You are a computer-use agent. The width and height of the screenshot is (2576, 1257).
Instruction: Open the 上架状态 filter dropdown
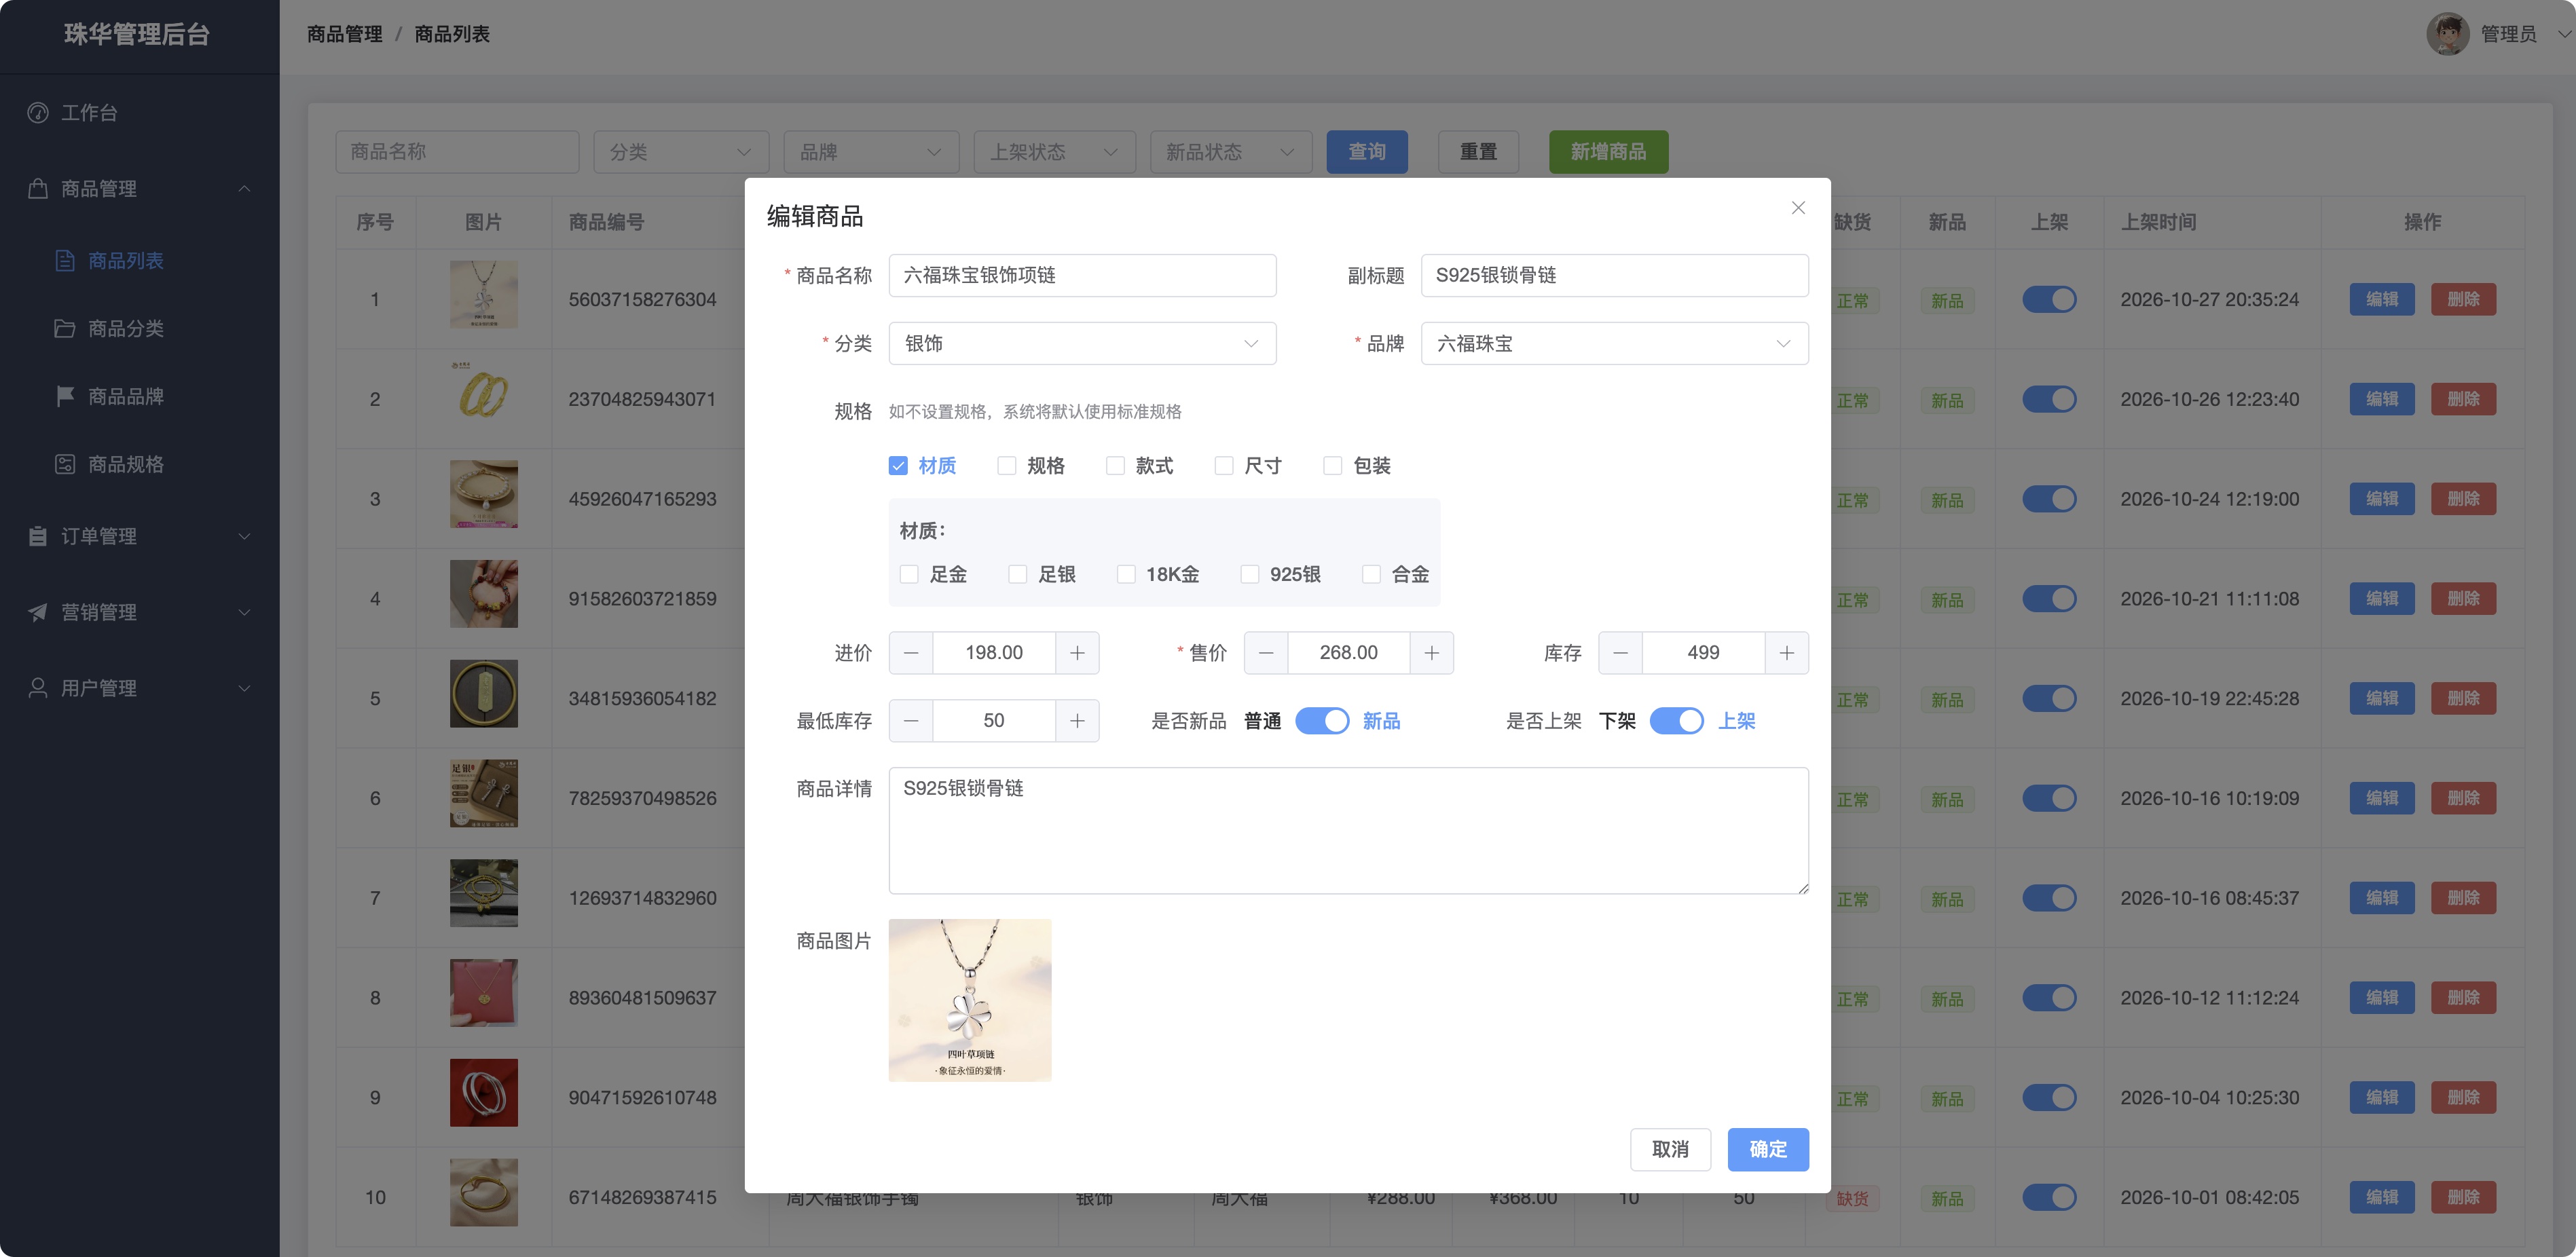tap(1054, 152)
